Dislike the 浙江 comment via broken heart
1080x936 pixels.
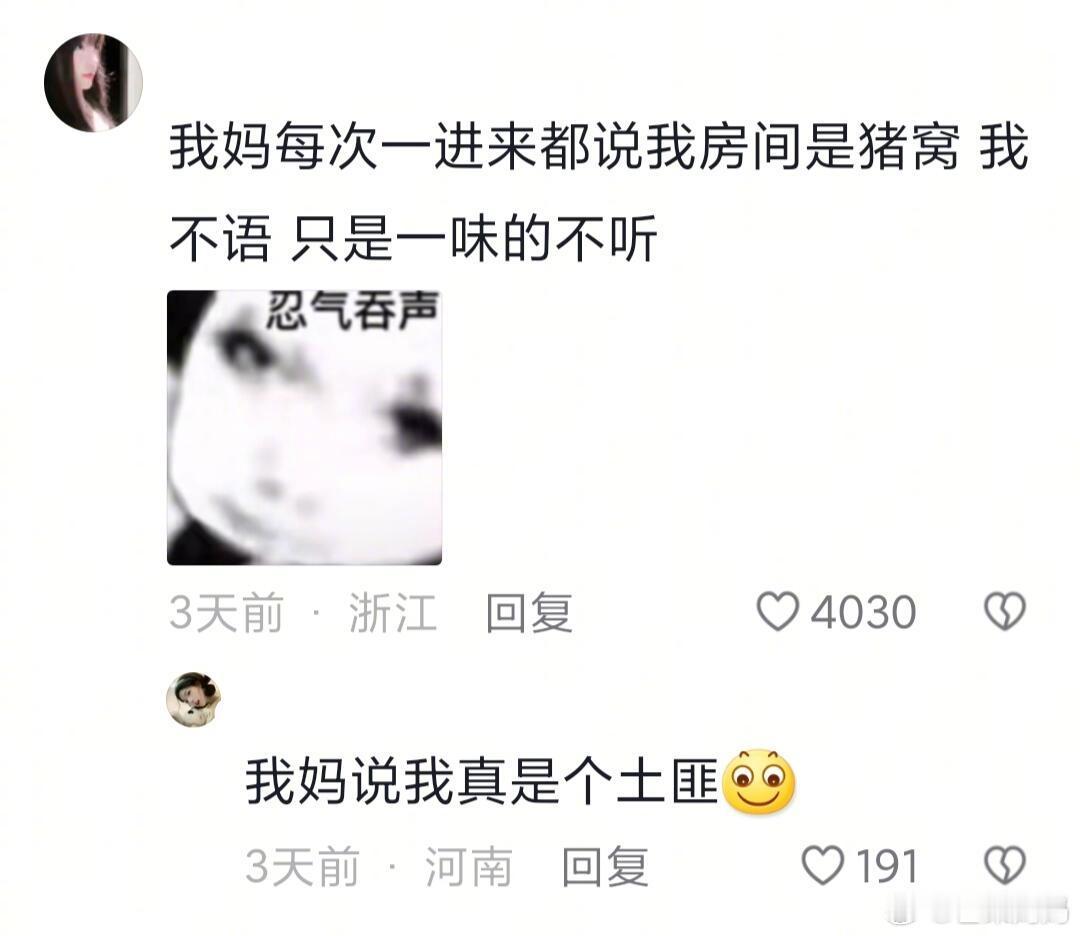[1005, 611]
